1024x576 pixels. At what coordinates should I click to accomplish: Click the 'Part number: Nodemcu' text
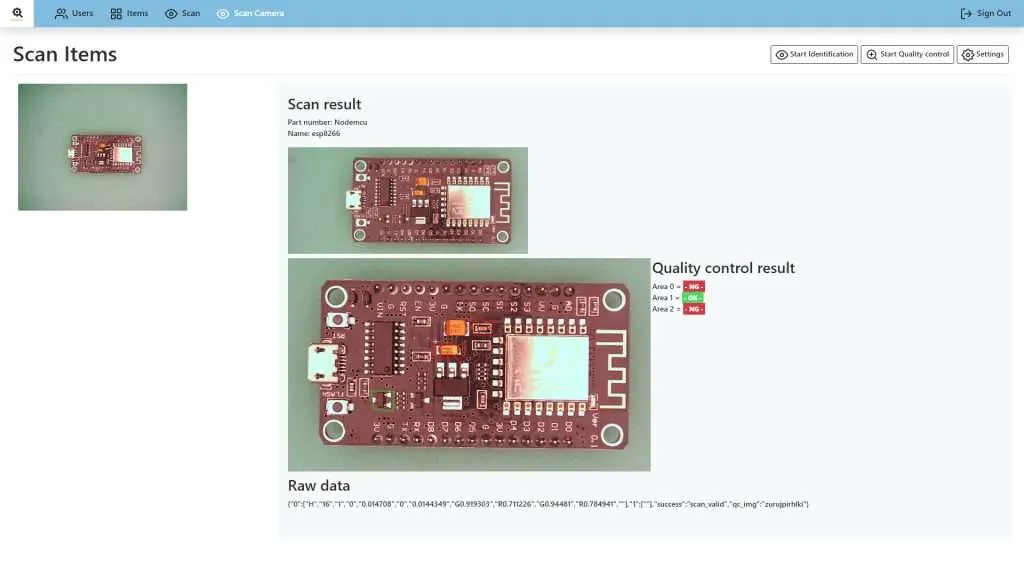pos(327,122)
